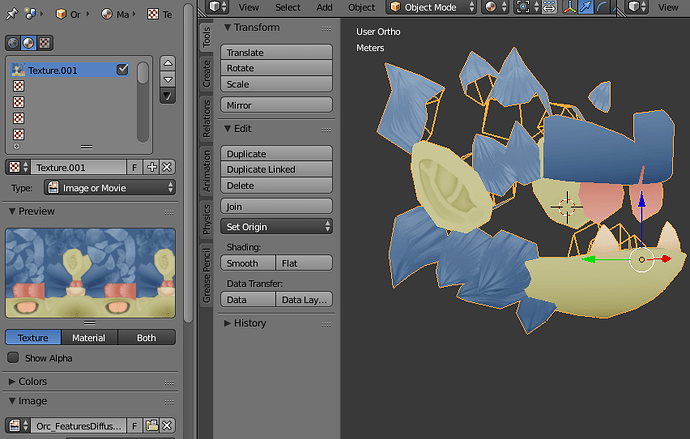Viewport: 690px width, 439px height.
Task: Switch to the Physics tab
Action: tap(206, 219)
